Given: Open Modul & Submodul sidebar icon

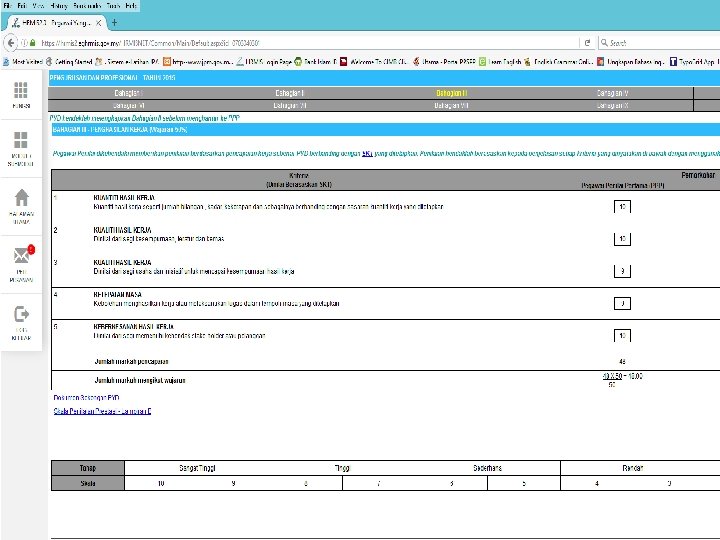Looking at the screenshot, I should tap(21, 140).
